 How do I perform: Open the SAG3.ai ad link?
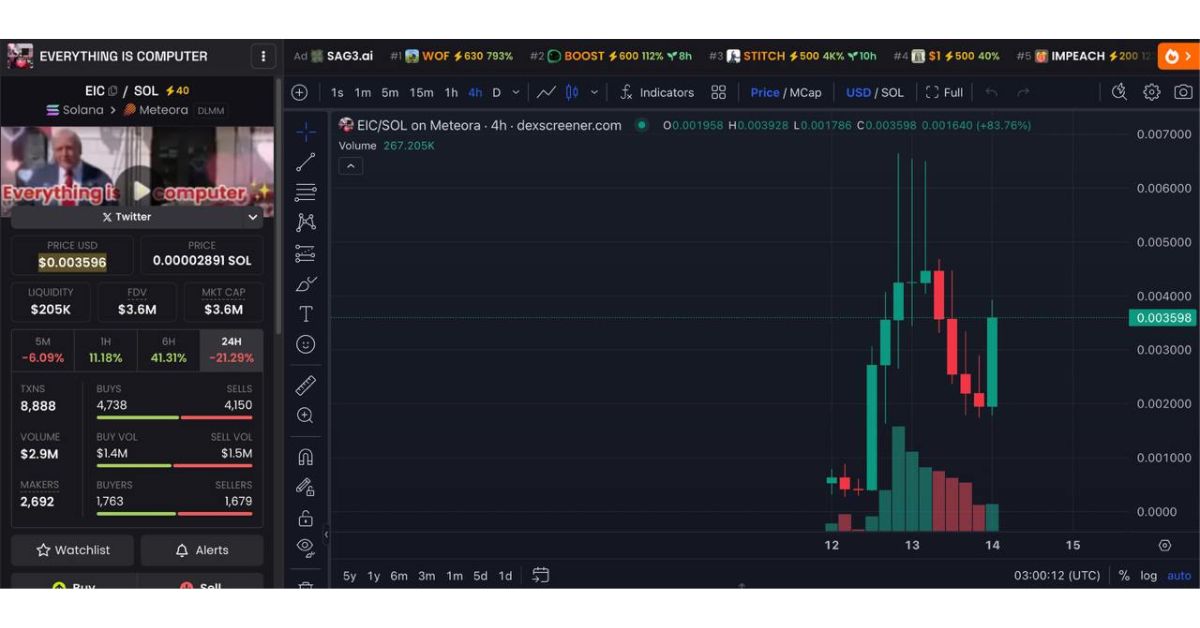click(x=341, y=56)
